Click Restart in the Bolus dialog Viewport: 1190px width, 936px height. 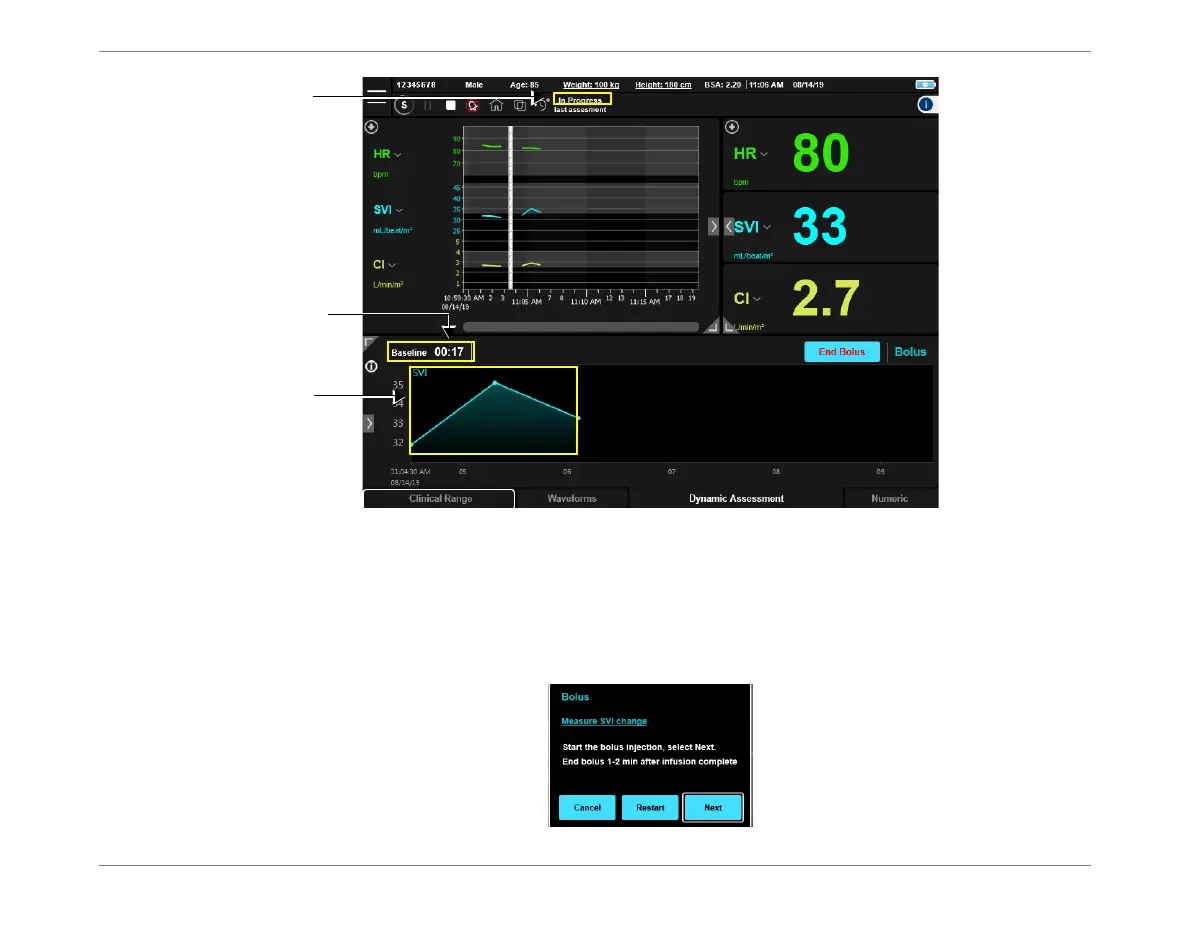pyautogui.click(x=650, y=808)
